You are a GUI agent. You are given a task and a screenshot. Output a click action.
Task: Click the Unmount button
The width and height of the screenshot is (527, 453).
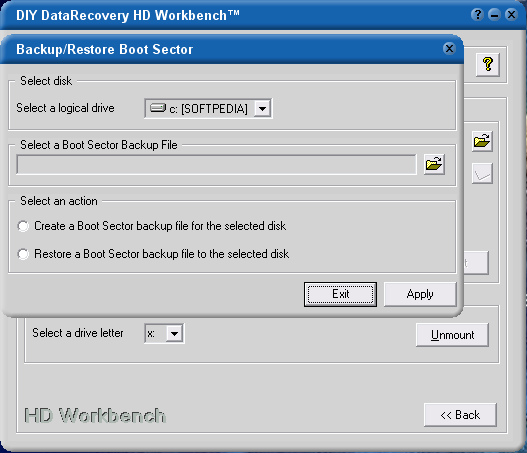pos(452,335)
